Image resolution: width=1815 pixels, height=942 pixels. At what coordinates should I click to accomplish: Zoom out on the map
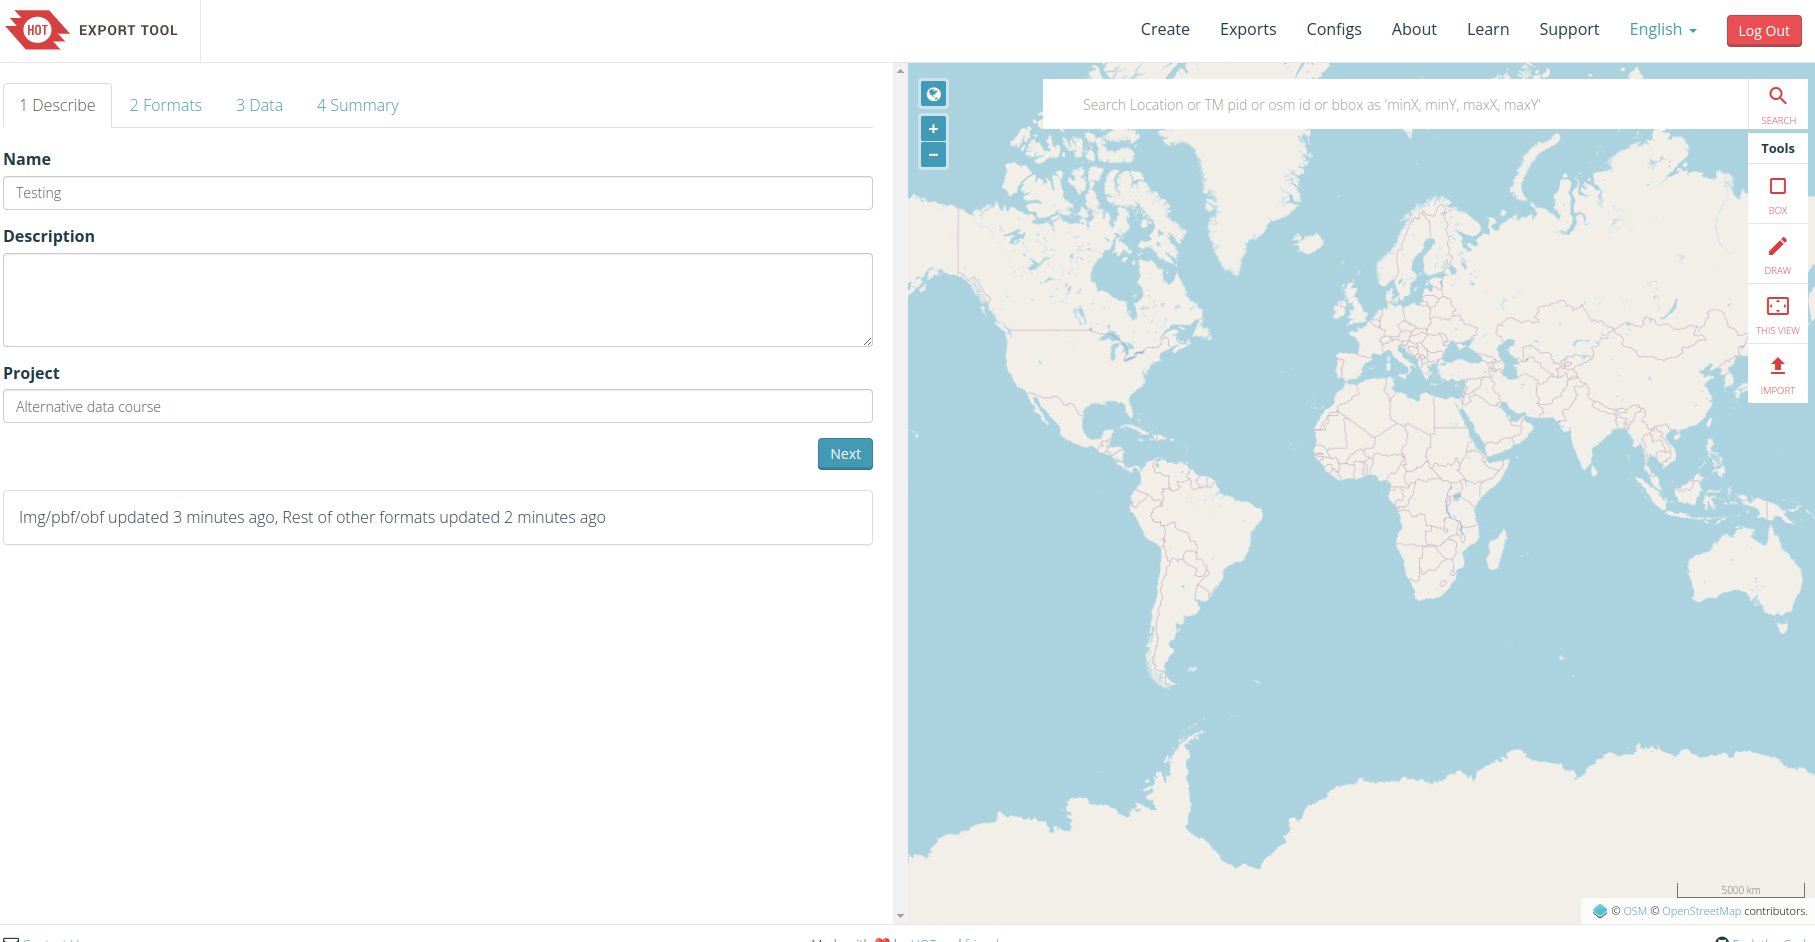click(933, 155)
